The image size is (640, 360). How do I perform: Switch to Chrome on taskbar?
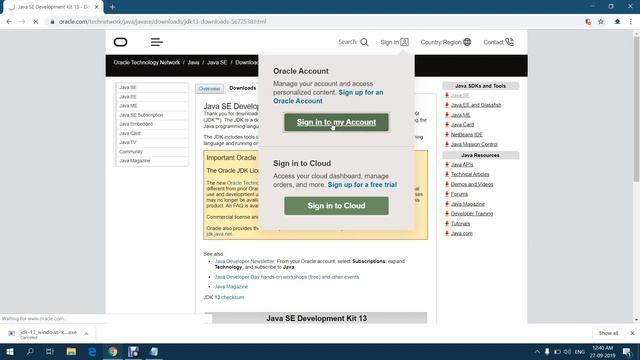(113, 351)
